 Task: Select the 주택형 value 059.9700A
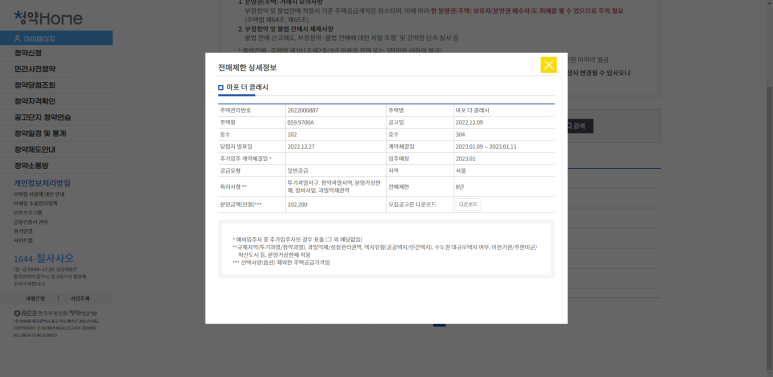[x=300, y=122]
